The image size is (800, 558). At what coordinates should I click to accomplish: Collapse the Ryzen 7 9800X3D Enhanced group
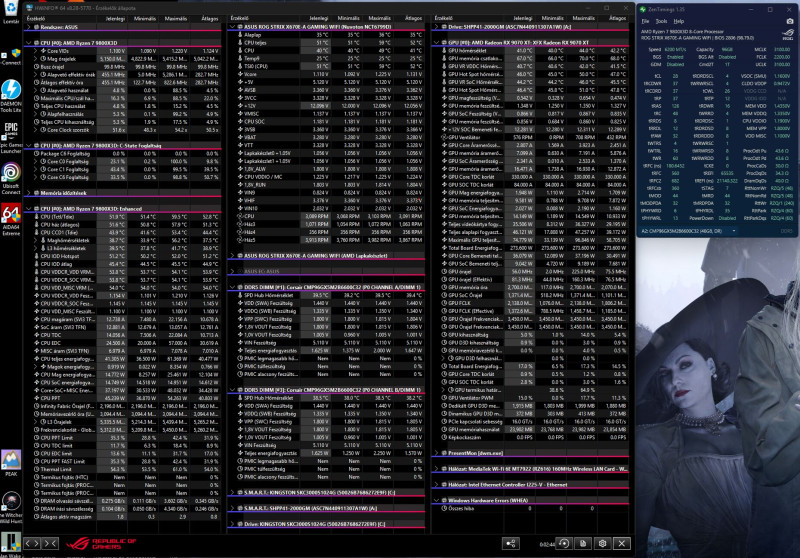pos(29,209)
